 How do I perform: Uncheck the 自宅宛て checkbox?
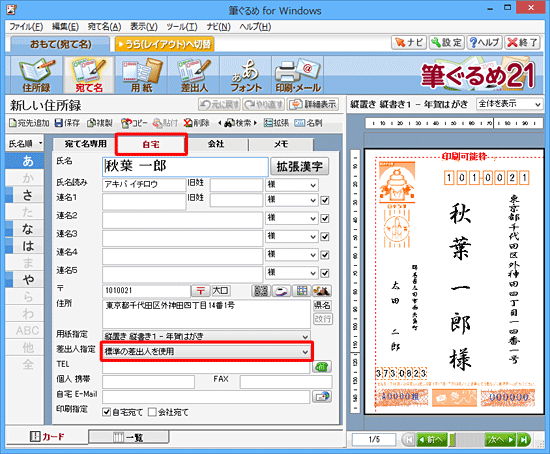[106, 412]
